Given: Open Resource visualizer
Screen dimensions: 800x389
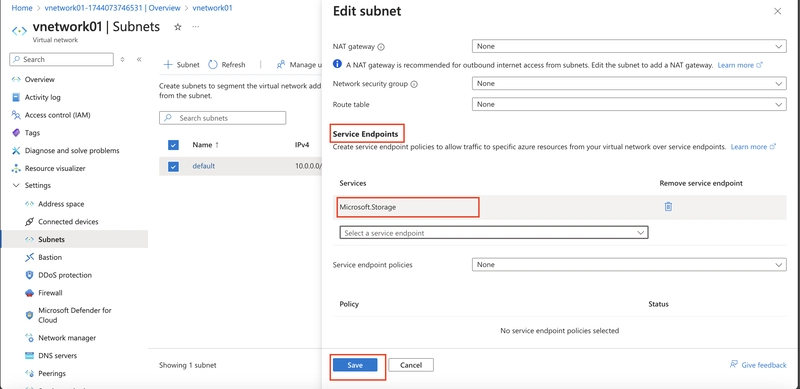Looking at the screenshot, I should [x=55, y=168].
